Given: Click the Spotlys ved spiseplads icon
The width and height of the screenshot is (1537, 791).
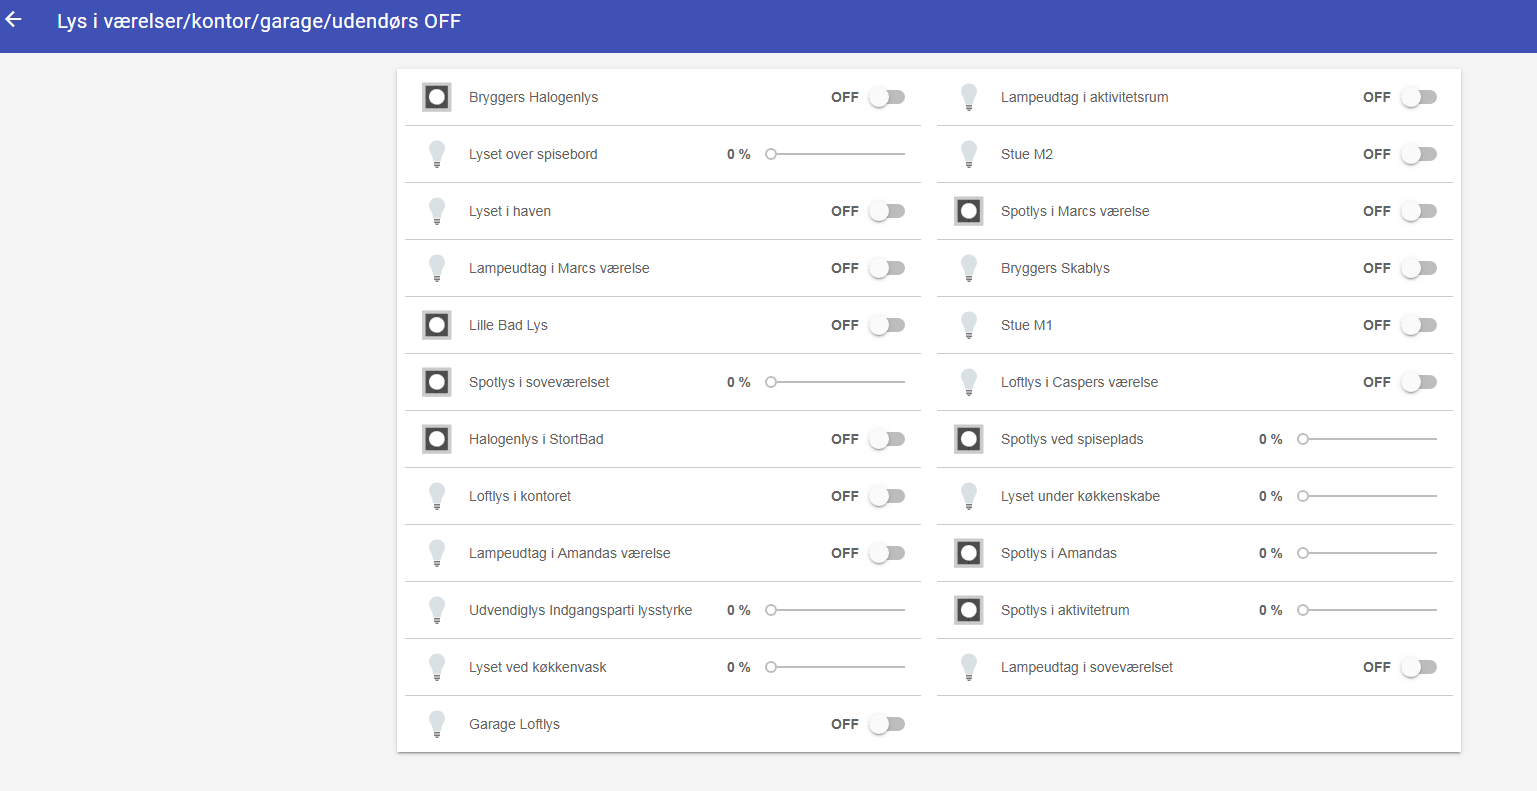Looking at the screenshot, I should pos(968,439).
